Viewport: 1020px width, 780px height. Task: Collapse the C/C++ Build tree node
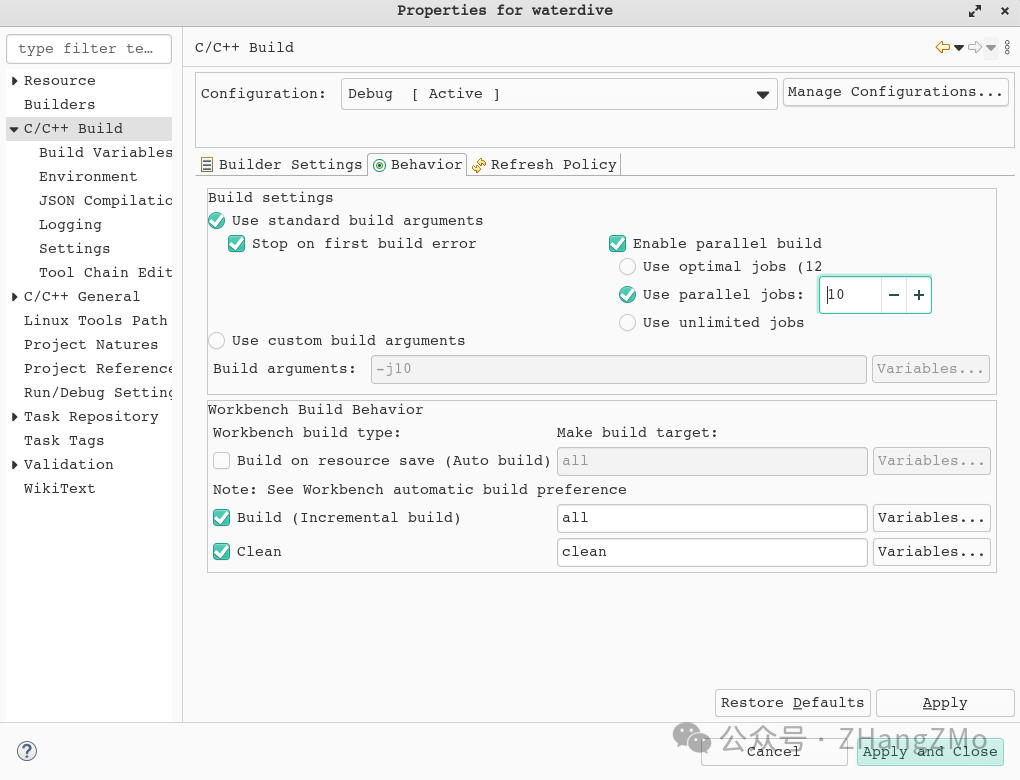(14, 129)
